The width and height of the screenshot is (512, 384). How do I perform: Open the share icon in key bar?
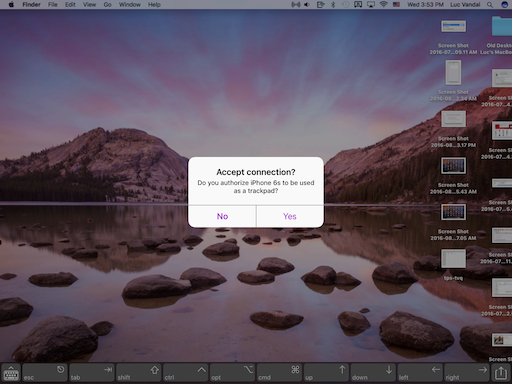tap(501, 373)
